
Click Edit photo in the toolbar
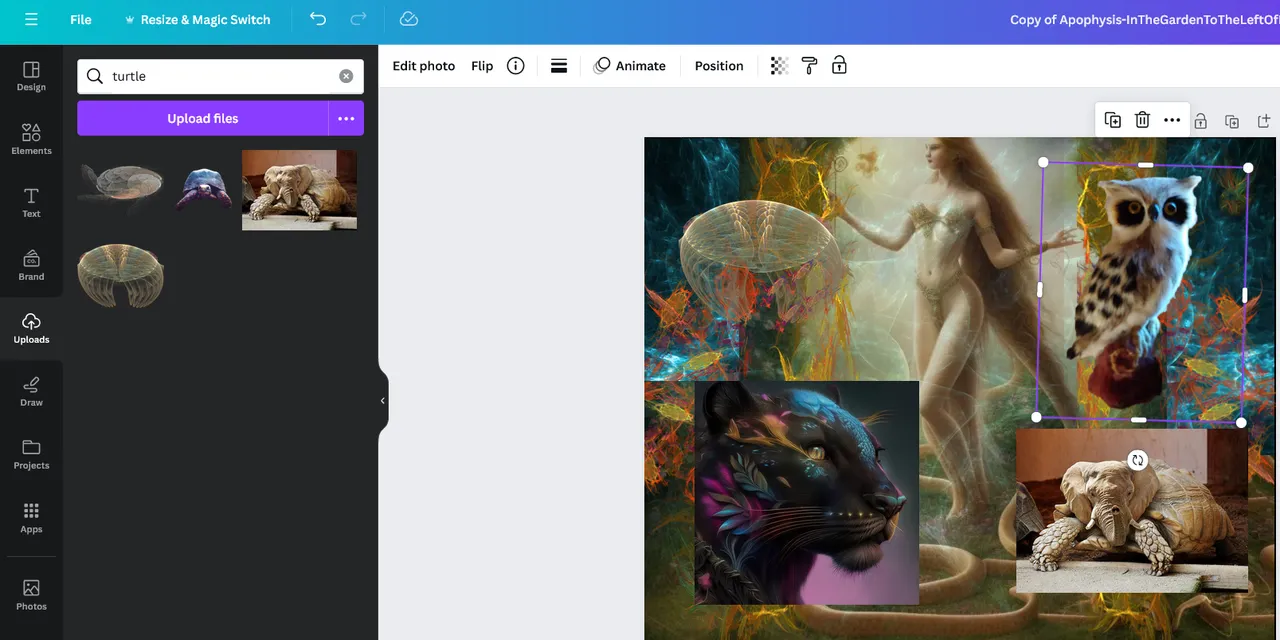coord(423,66)
